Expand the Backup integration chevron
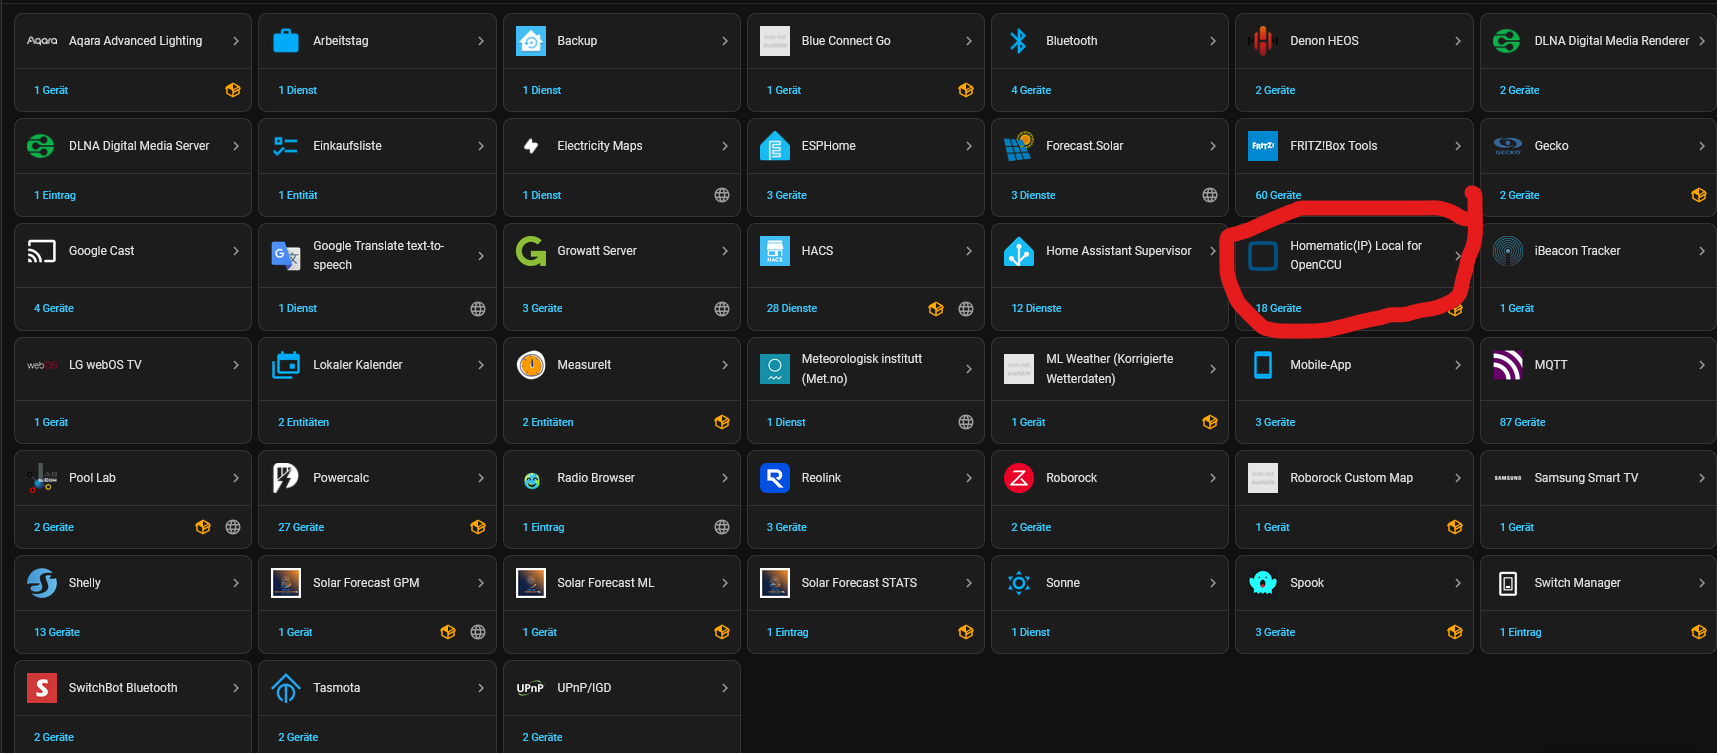This screenshot has height=753, width=1717. [x=725, y=41]
